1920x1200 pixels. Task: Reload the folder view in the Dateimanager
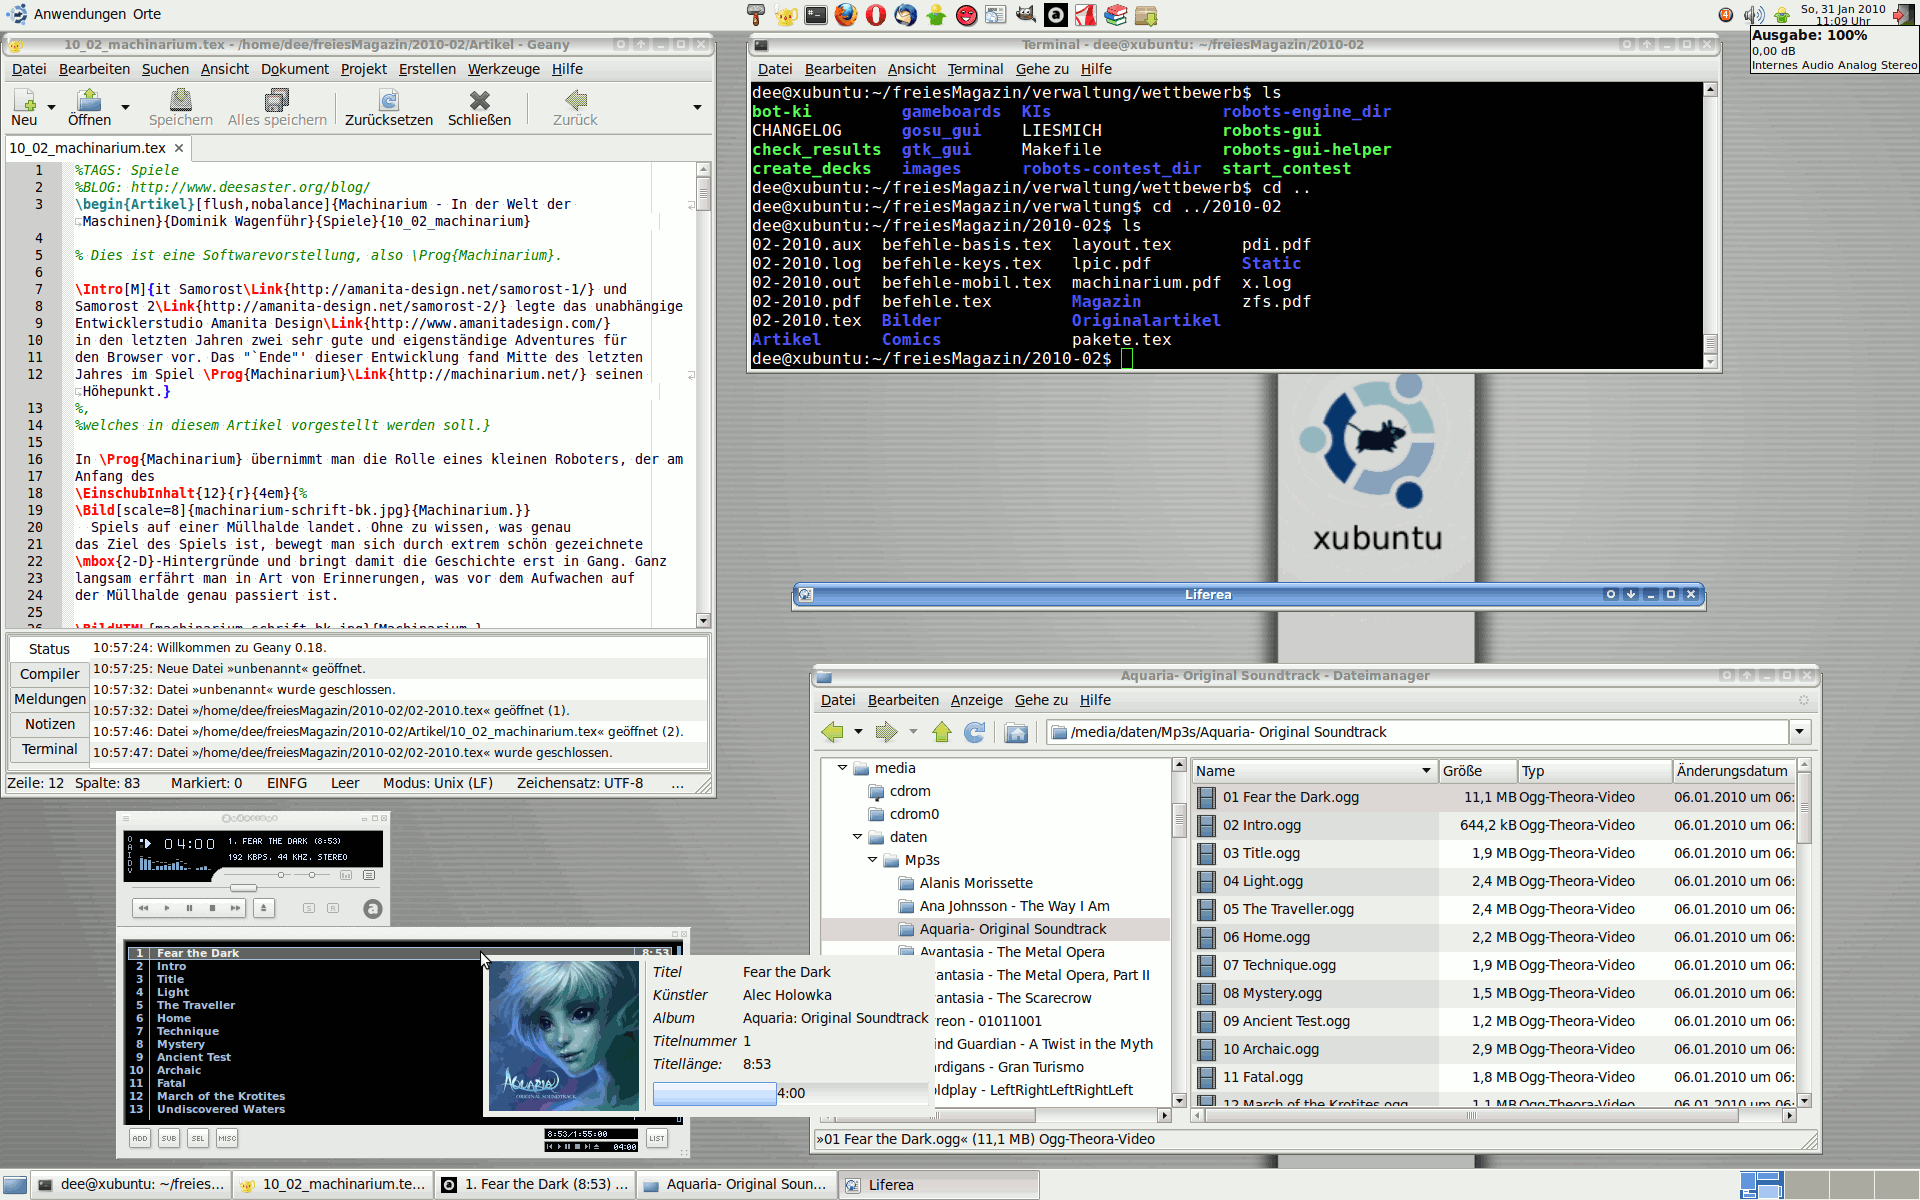[x=974, y=732]
